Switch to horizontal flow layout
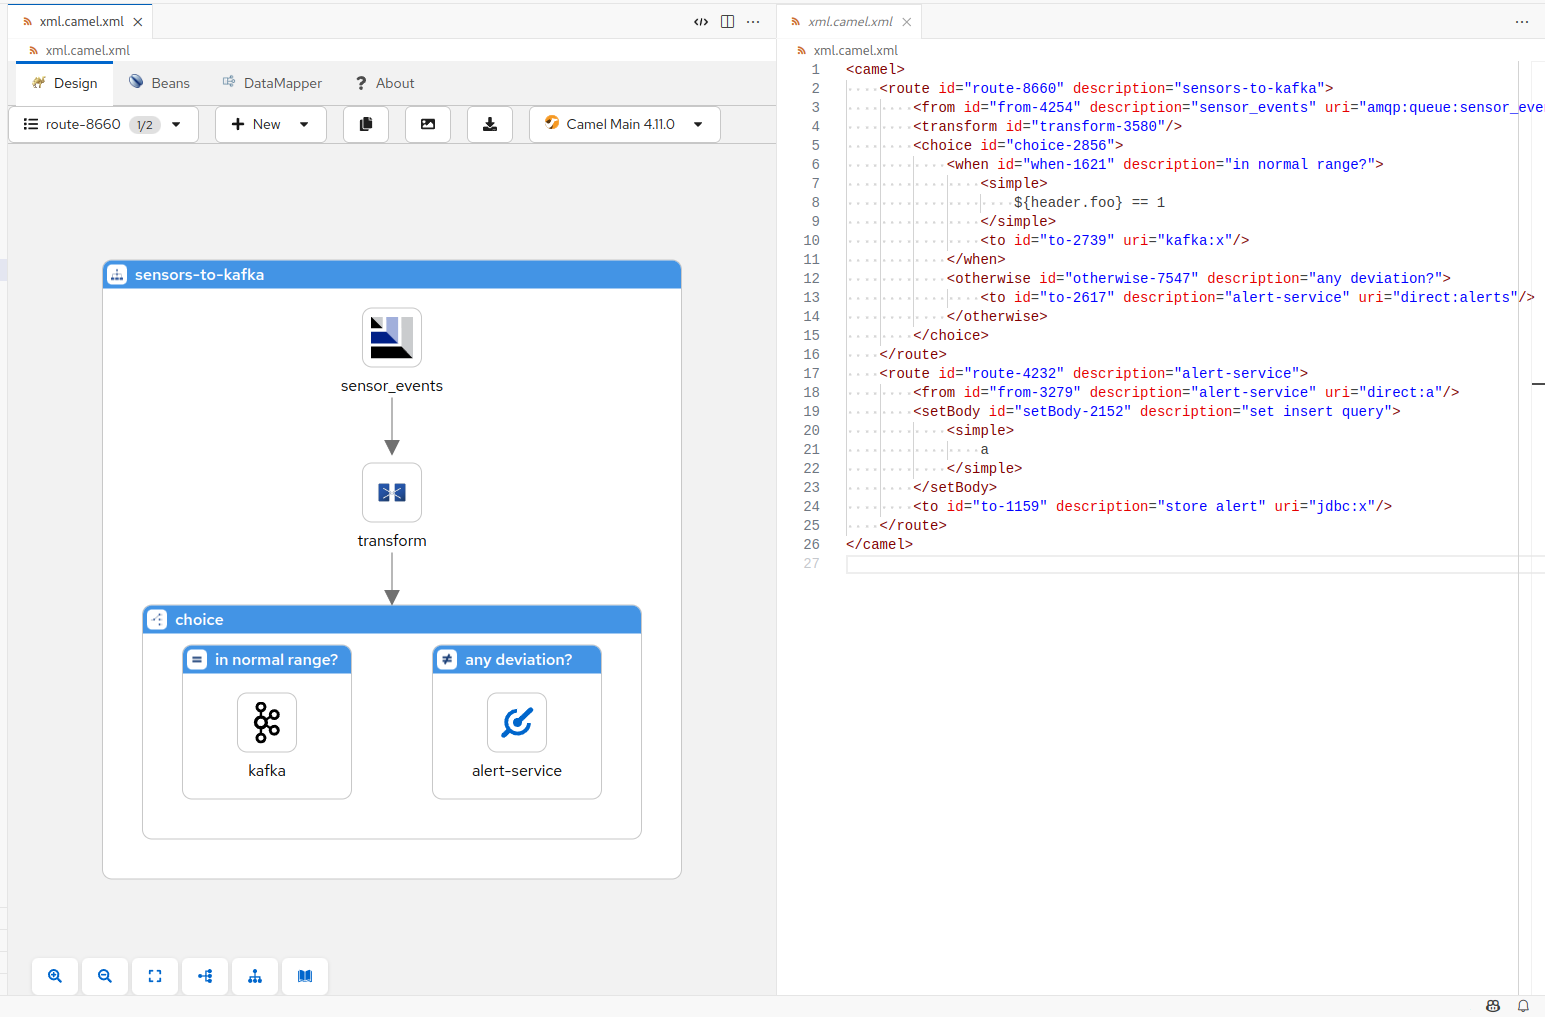1545x1017 pixels. [205, 976]
